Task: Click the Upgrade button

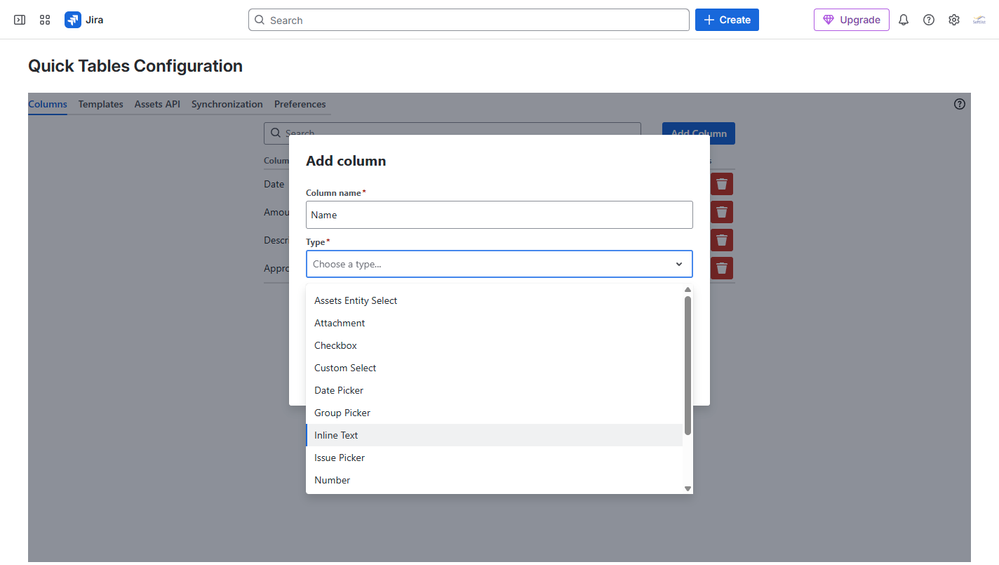Action: [x=851, y=20]
